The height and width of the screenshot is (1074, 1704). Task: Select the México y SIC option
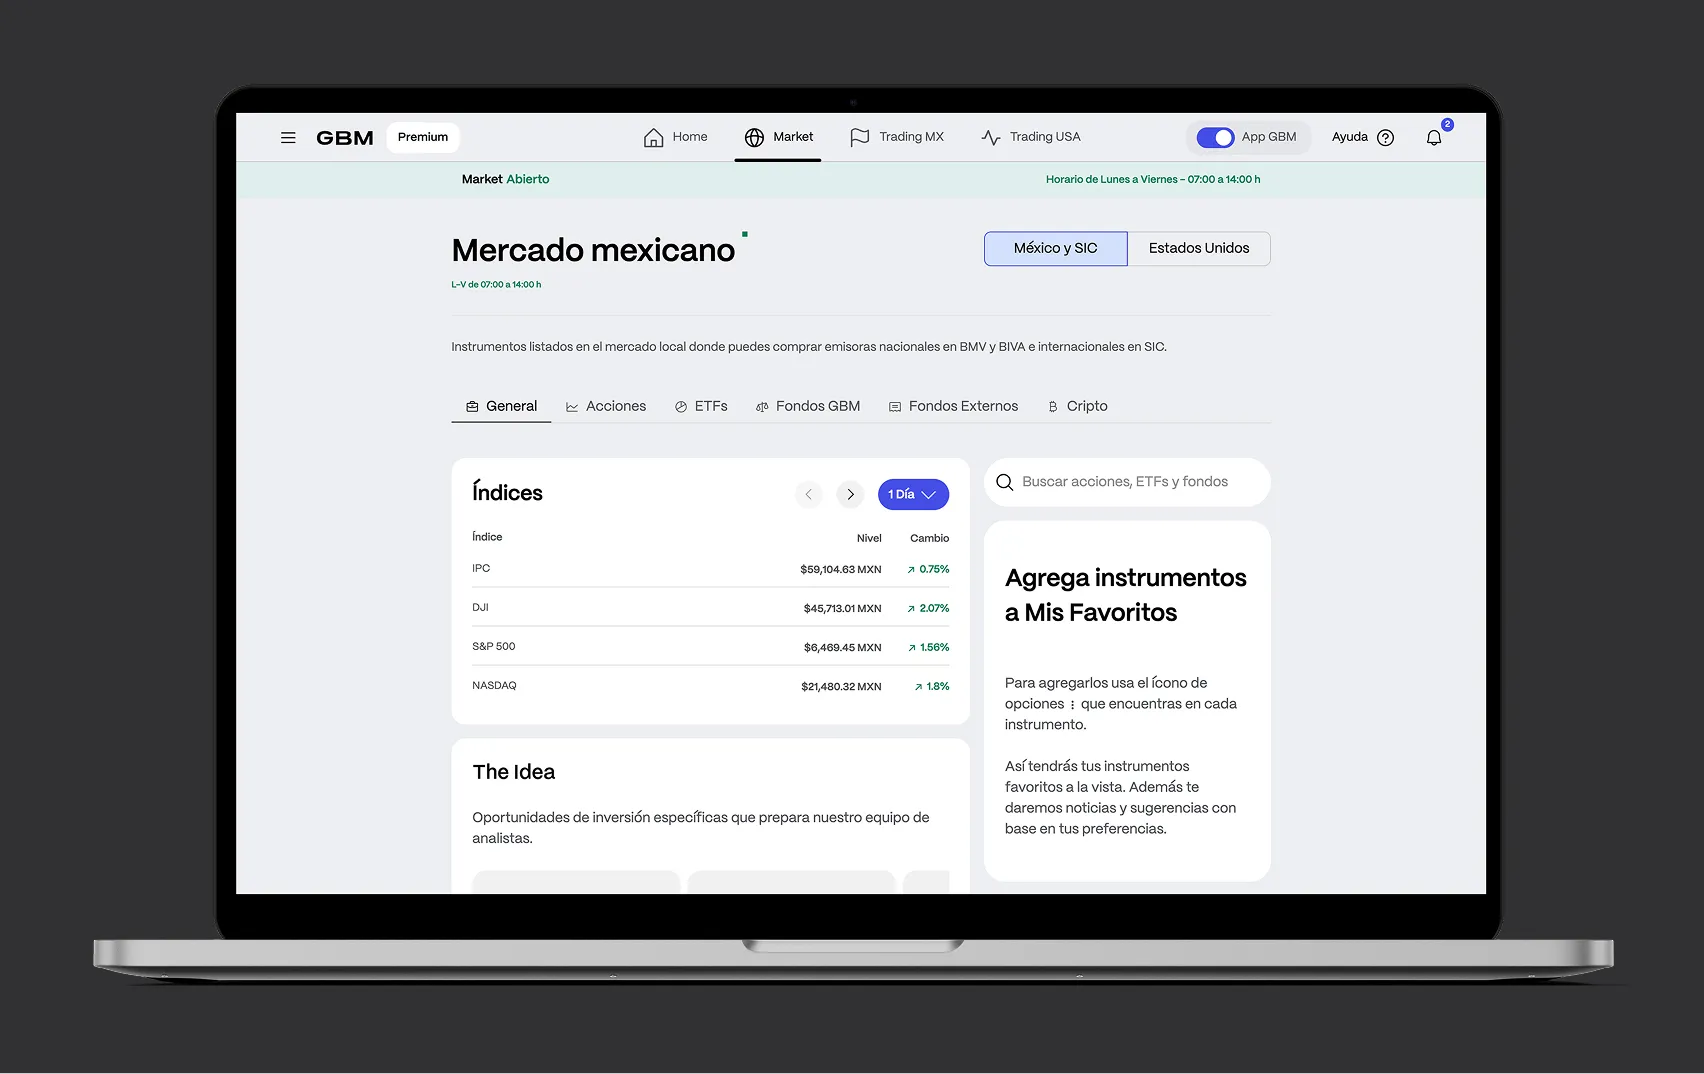(1055, 249)
